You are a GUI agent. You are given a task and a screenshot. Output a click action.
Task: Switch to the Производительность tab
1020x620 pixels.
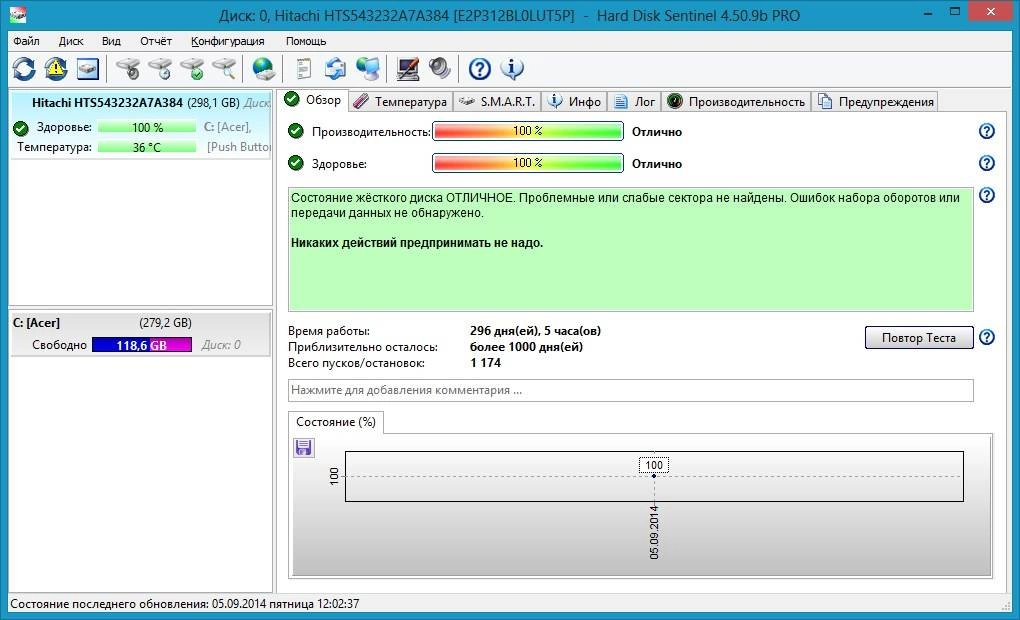(x=736, y=101)
